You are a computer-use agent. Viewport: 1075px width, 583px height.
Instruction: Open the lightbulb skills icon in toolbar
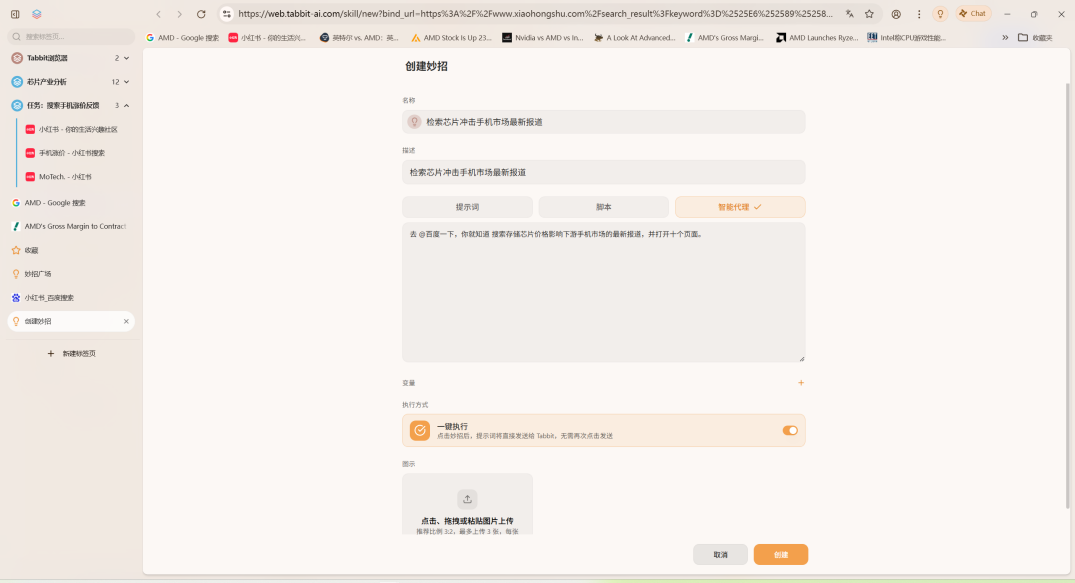[939, 14]
